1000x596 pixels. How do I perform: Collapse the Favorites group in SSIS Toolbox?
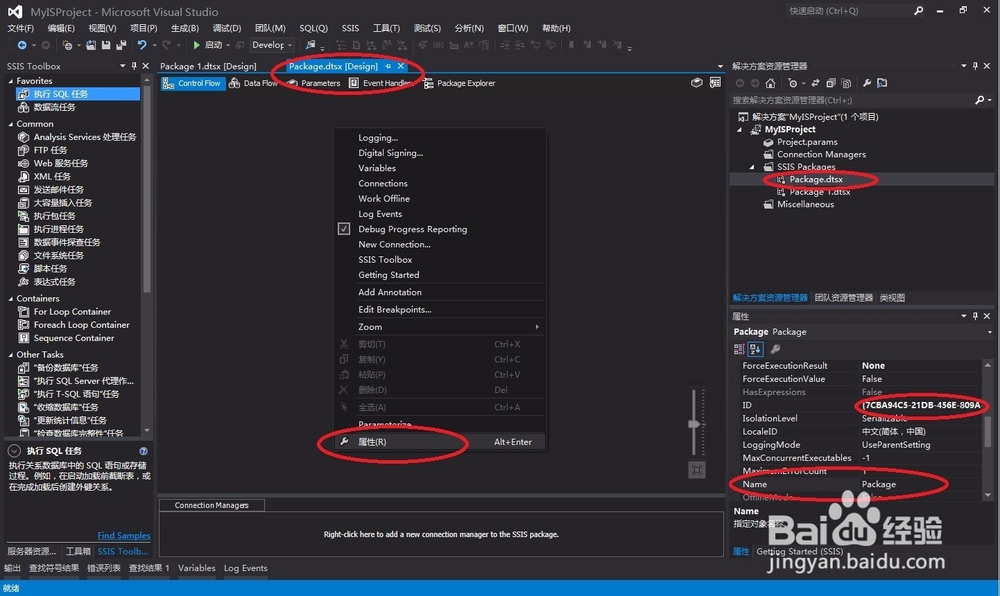11,81
